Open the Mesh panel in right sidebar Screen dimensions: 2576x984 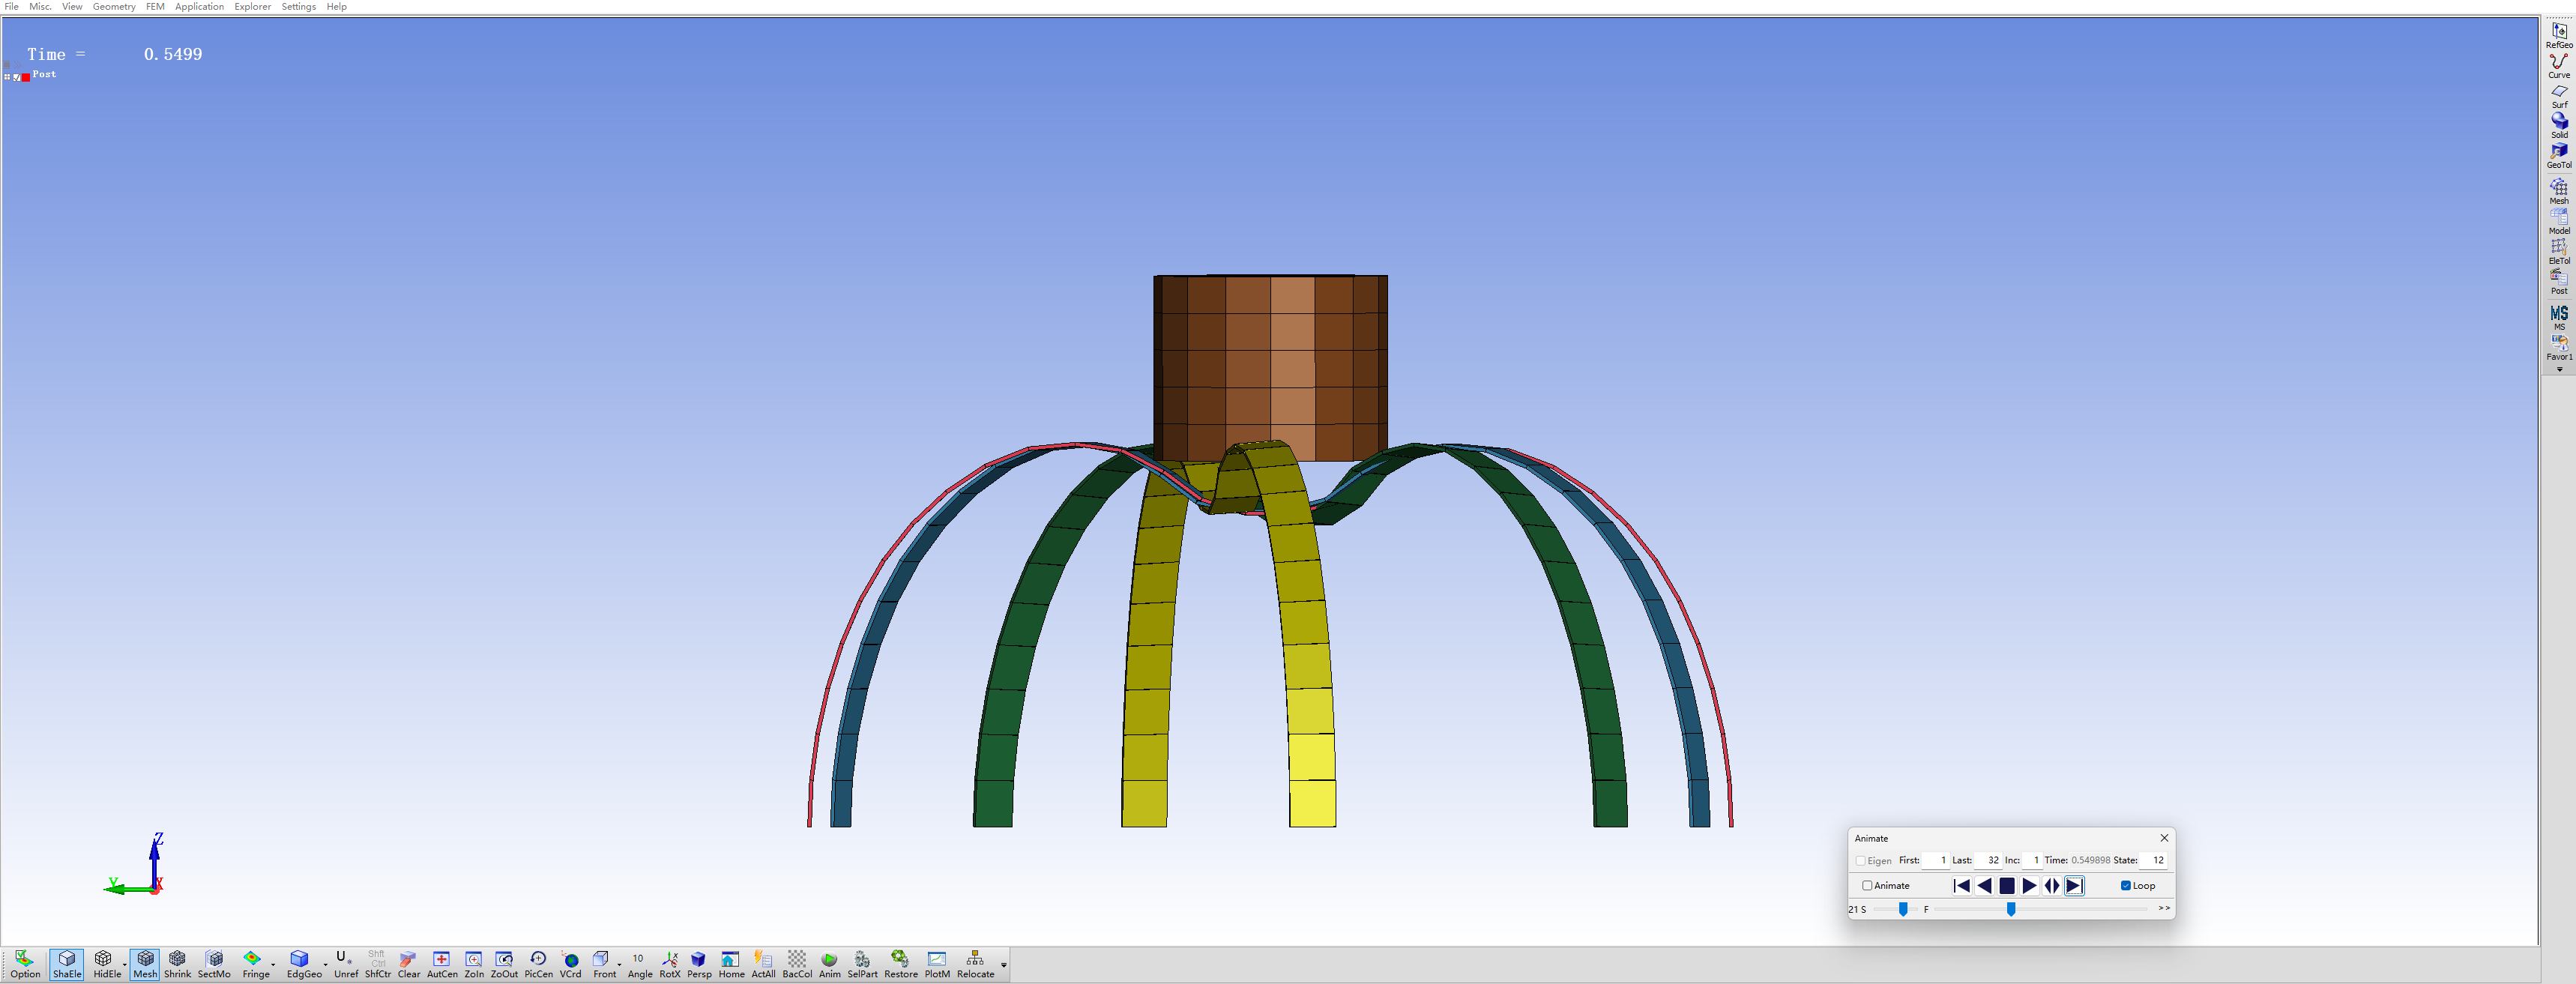point(2558,191)
